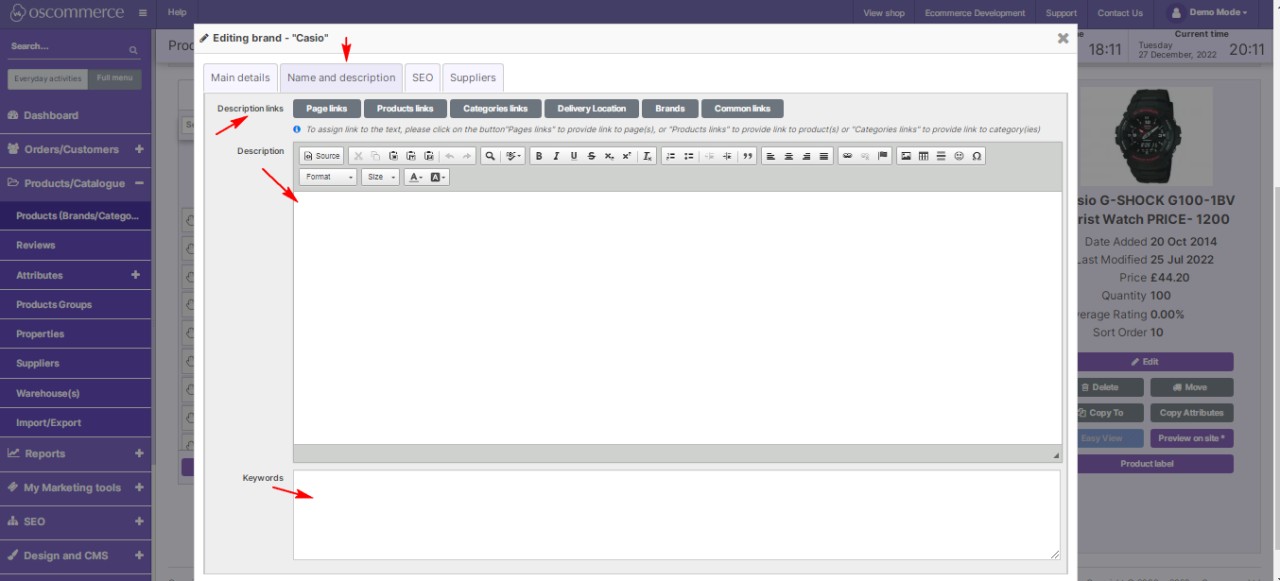The height and width of the screenshot is (581, 1280).
Task: Insert a table into the description
Action: [924, 156]
